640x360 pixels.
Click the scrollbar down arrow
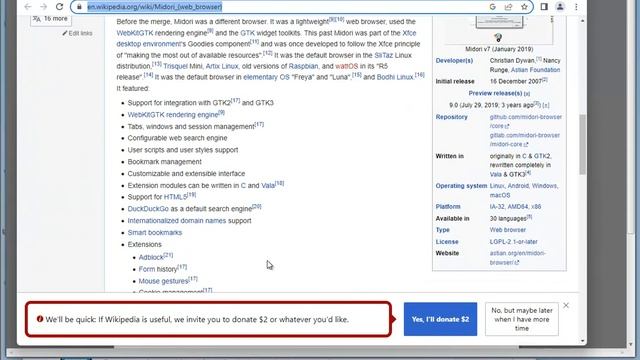coord(582,341)
